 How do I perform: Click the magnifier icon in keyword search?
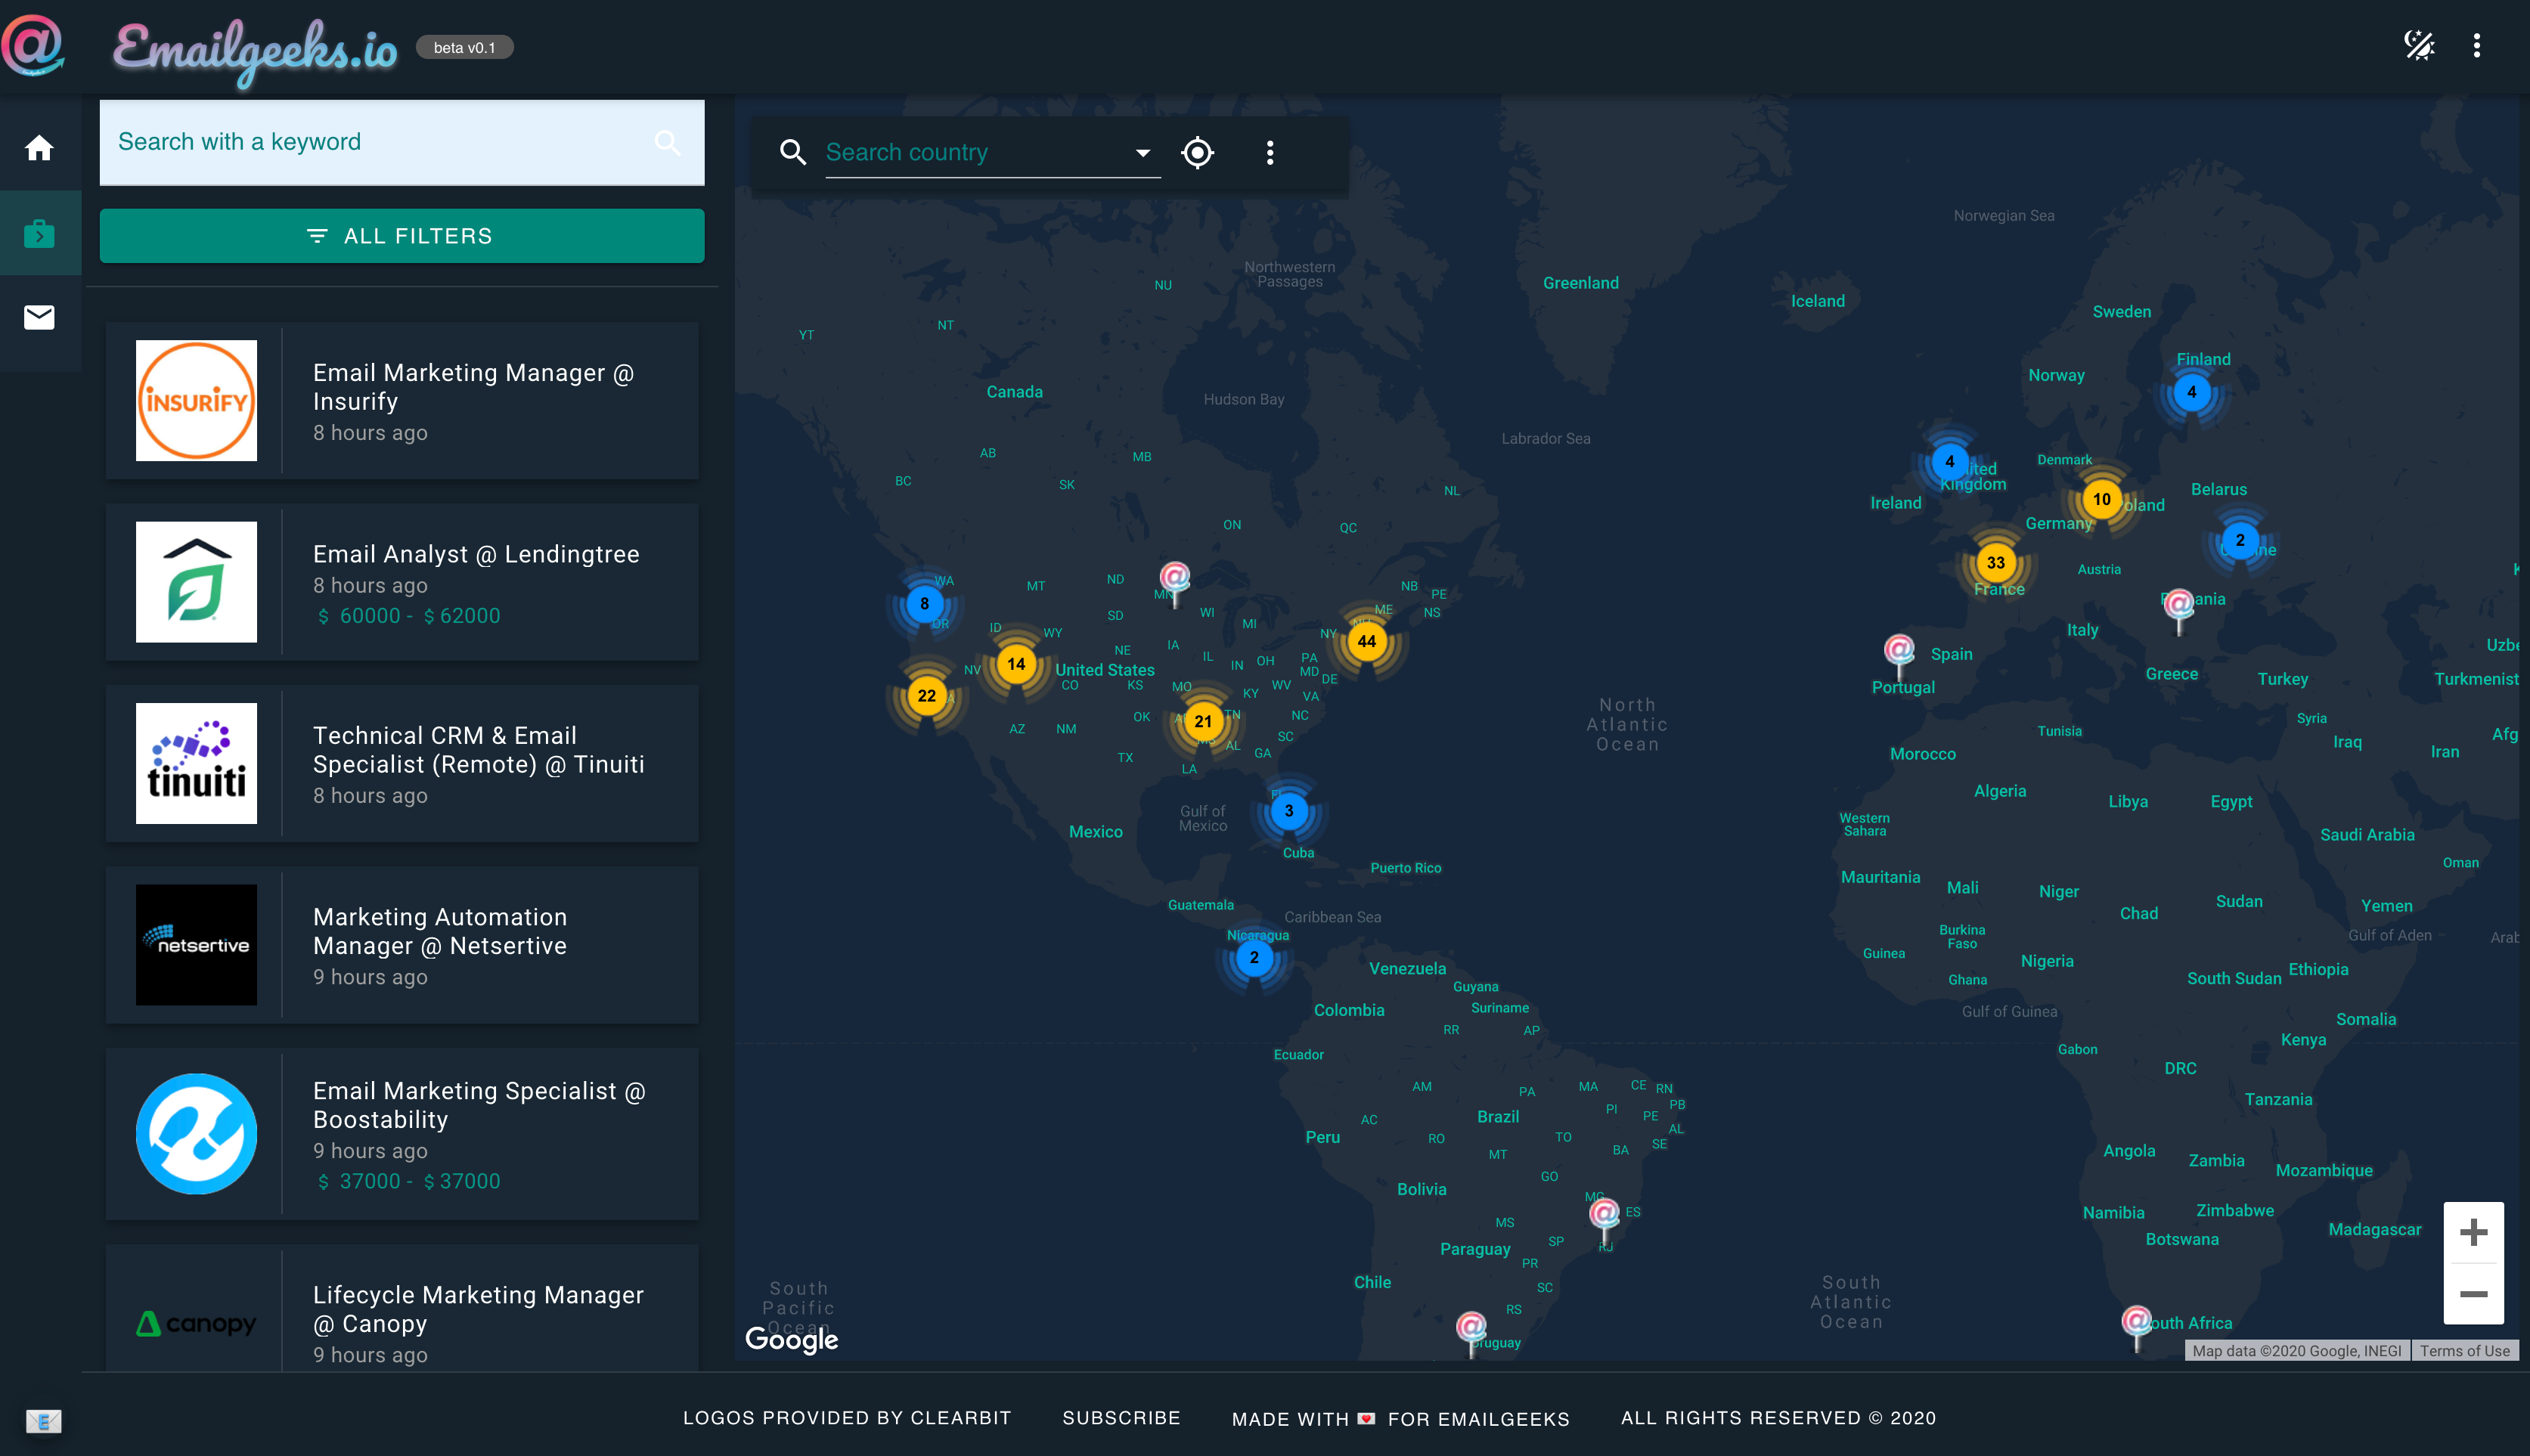pyautogui.click(x=668, y=143)
